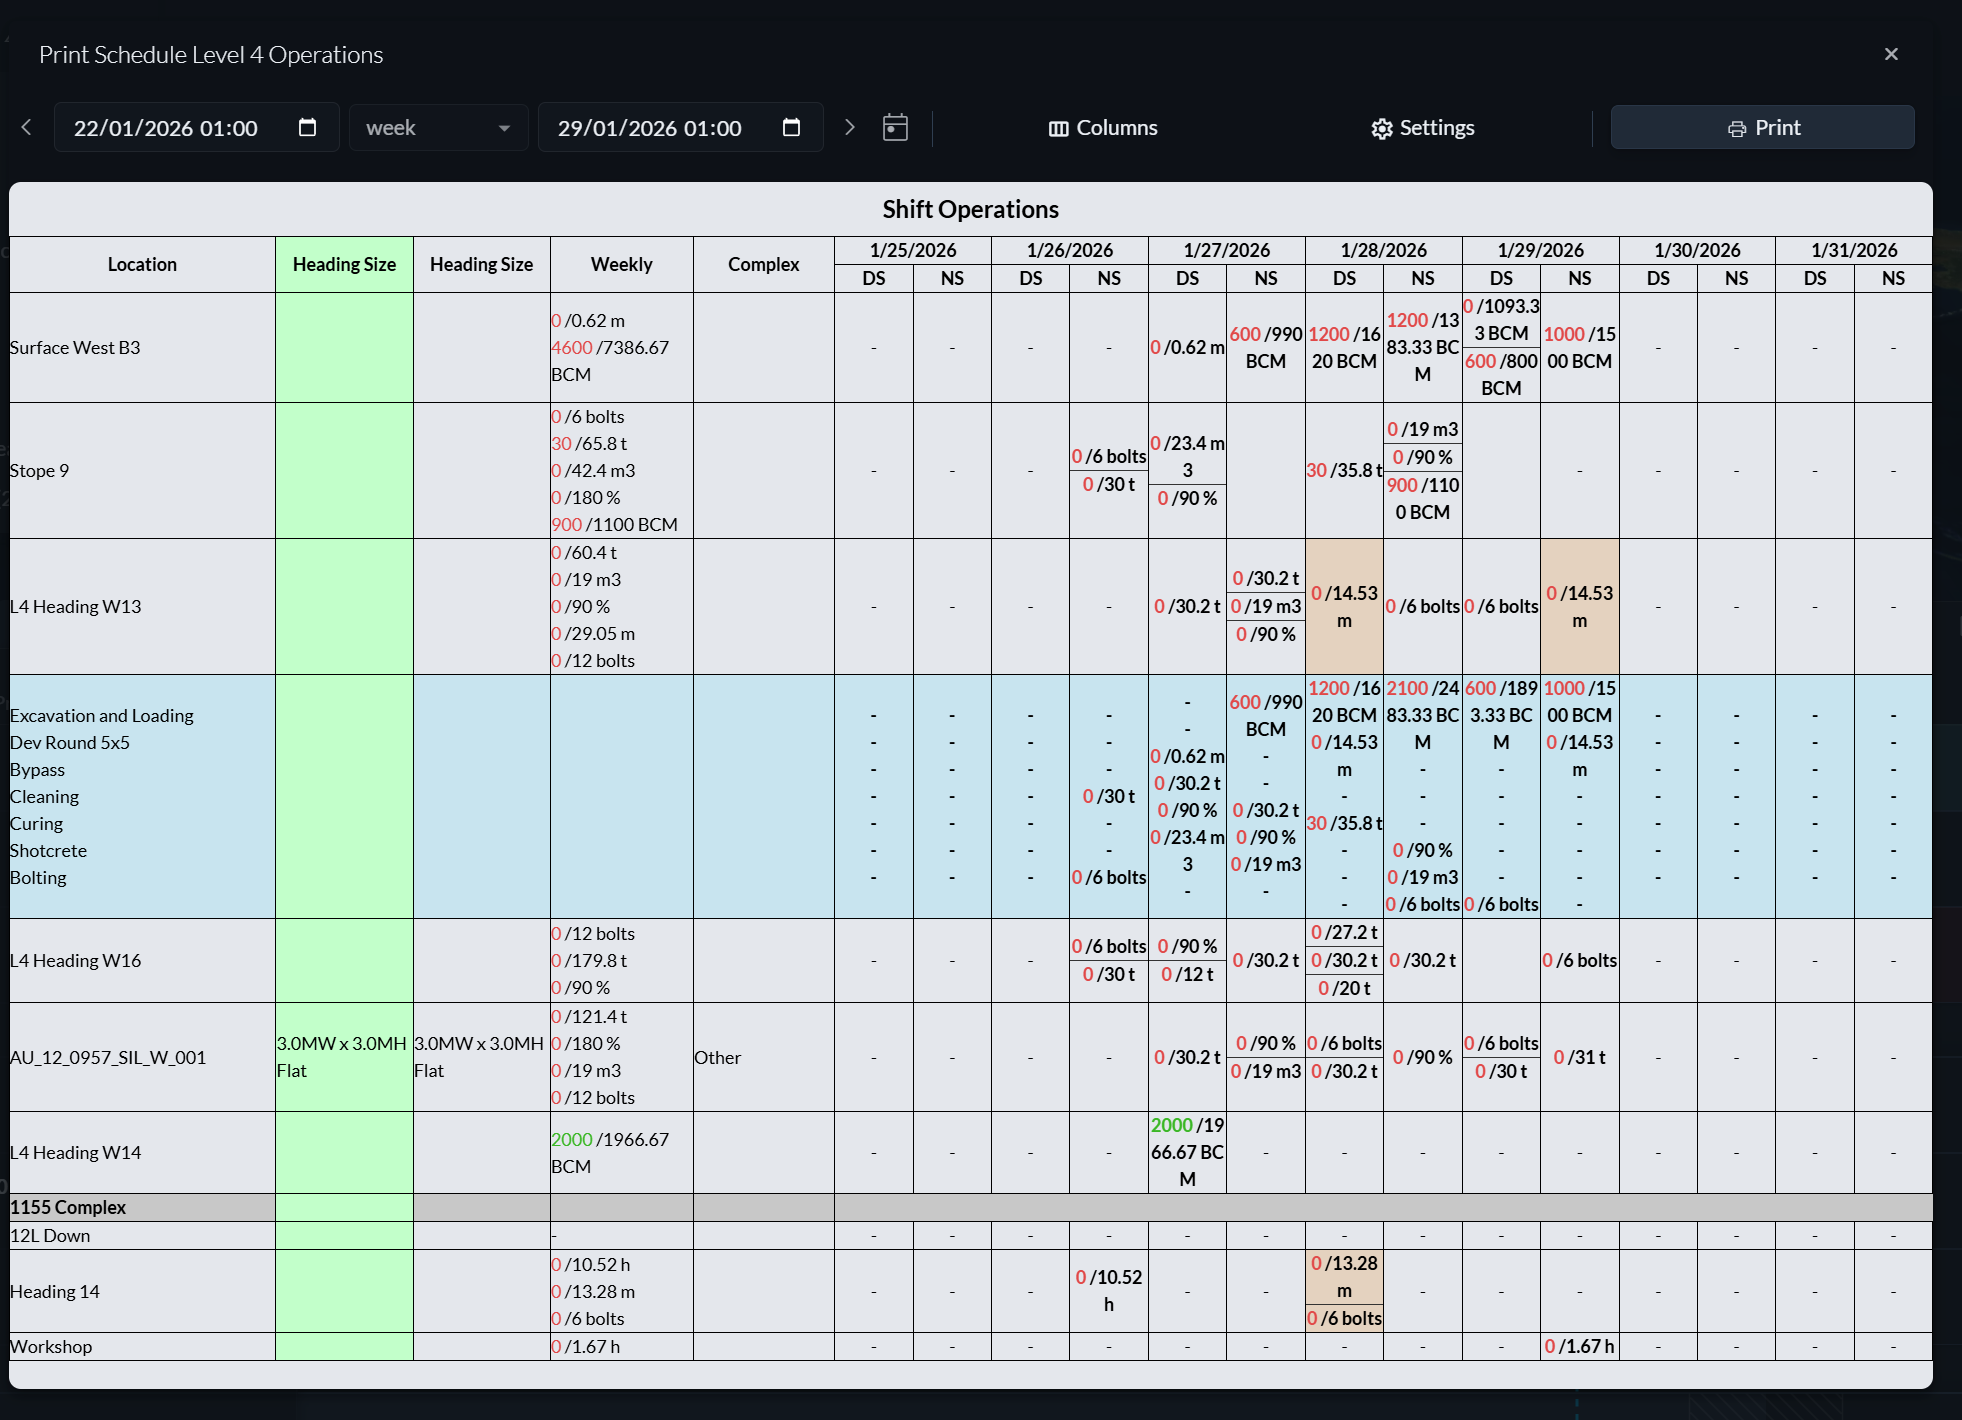Open the end date calendar picker icon
1962x1420 pixels.
791,127
